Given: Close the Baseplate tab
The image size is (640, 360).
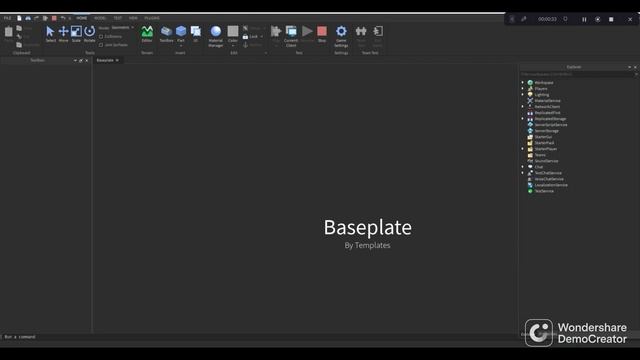Looking at the screenshot, I should pos(117,60).
